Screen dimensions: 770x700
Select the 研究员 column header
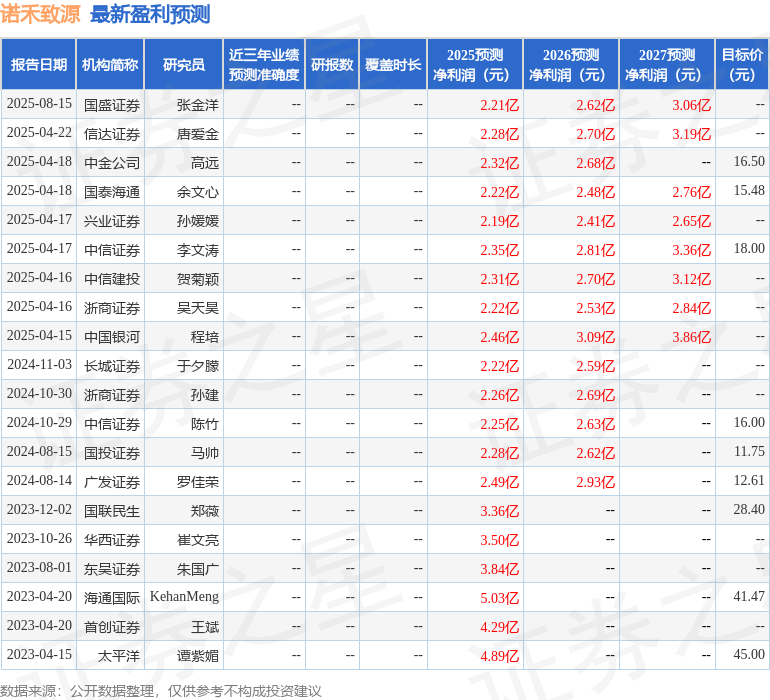(184, 64)
